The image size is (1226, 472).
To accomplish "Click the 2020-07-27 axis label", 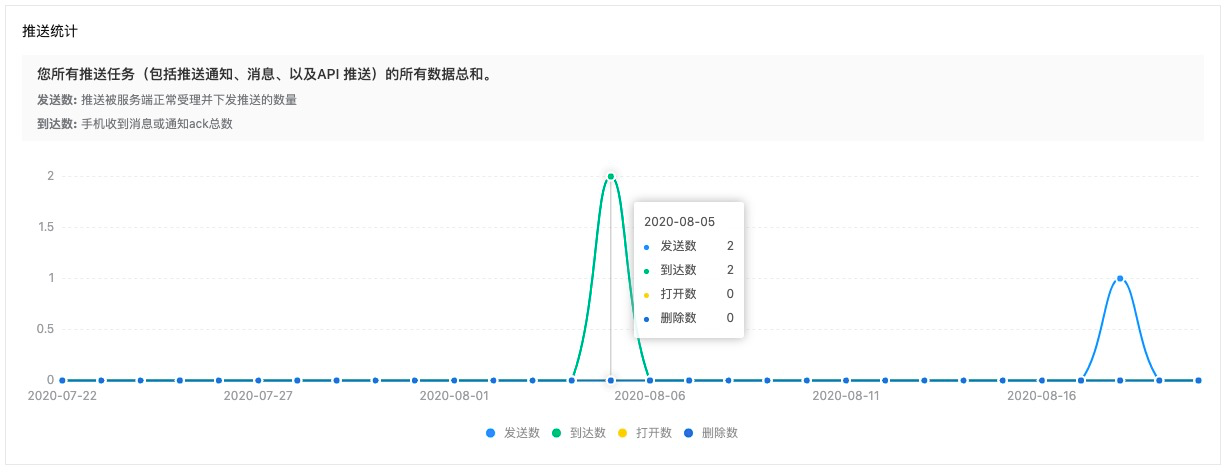I will coord(258,396).
